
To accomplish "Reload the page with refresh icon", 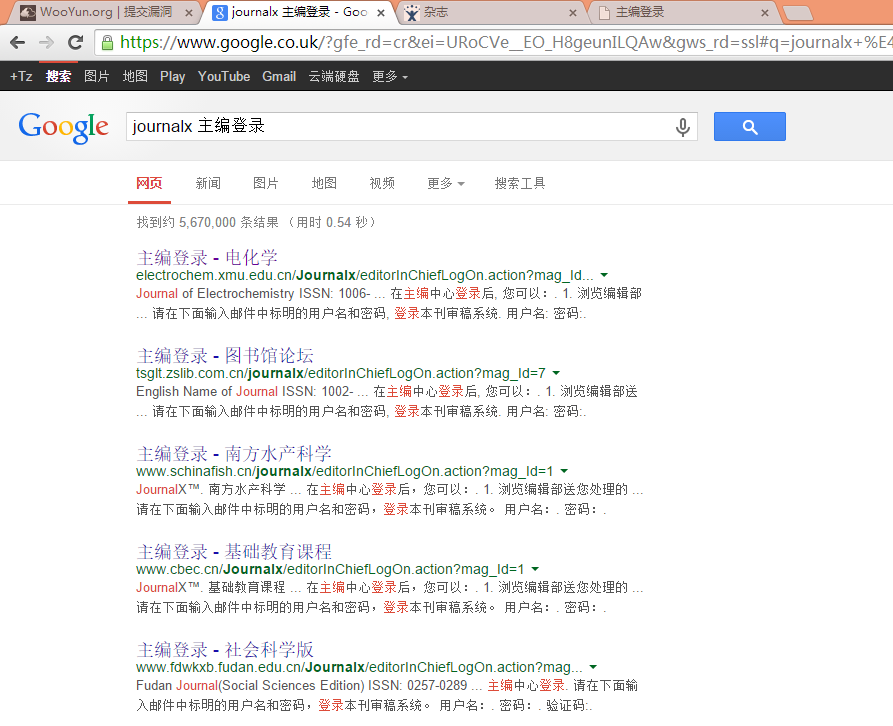I will pyautogui.click(x=75, y=42).
